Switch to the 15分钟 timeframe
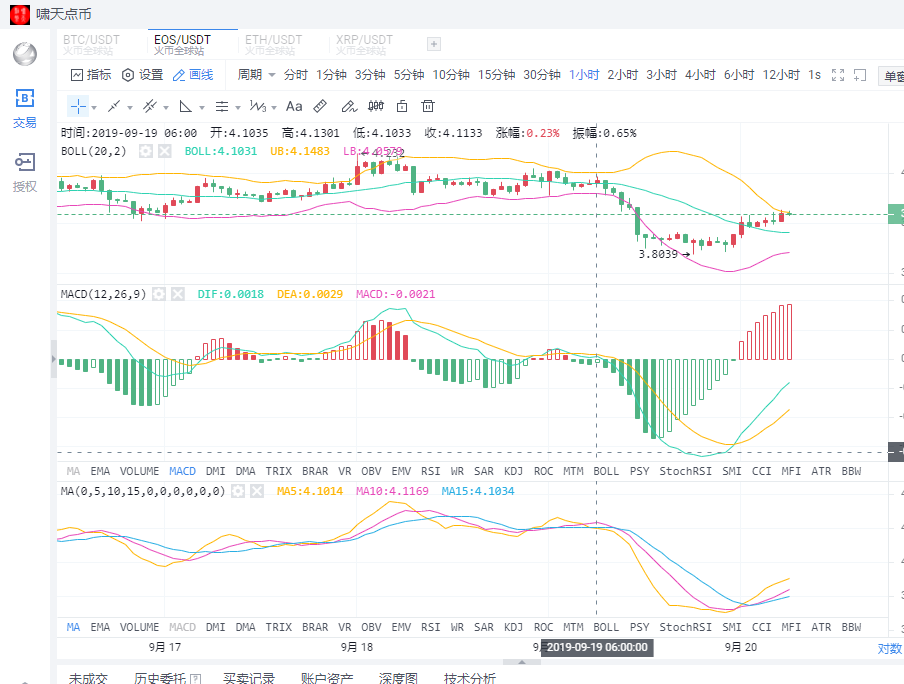This screenshot has width=904, height=684. (496, 75)
